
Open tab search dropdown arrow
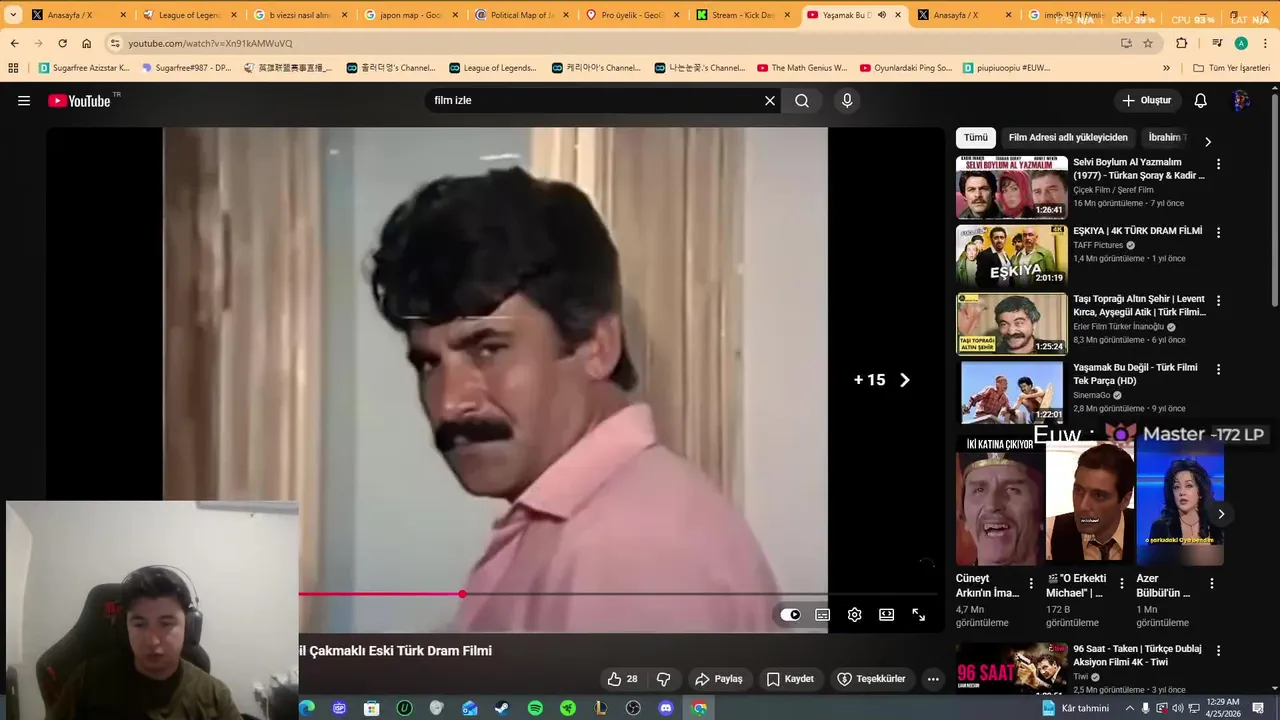pos(13,15)
